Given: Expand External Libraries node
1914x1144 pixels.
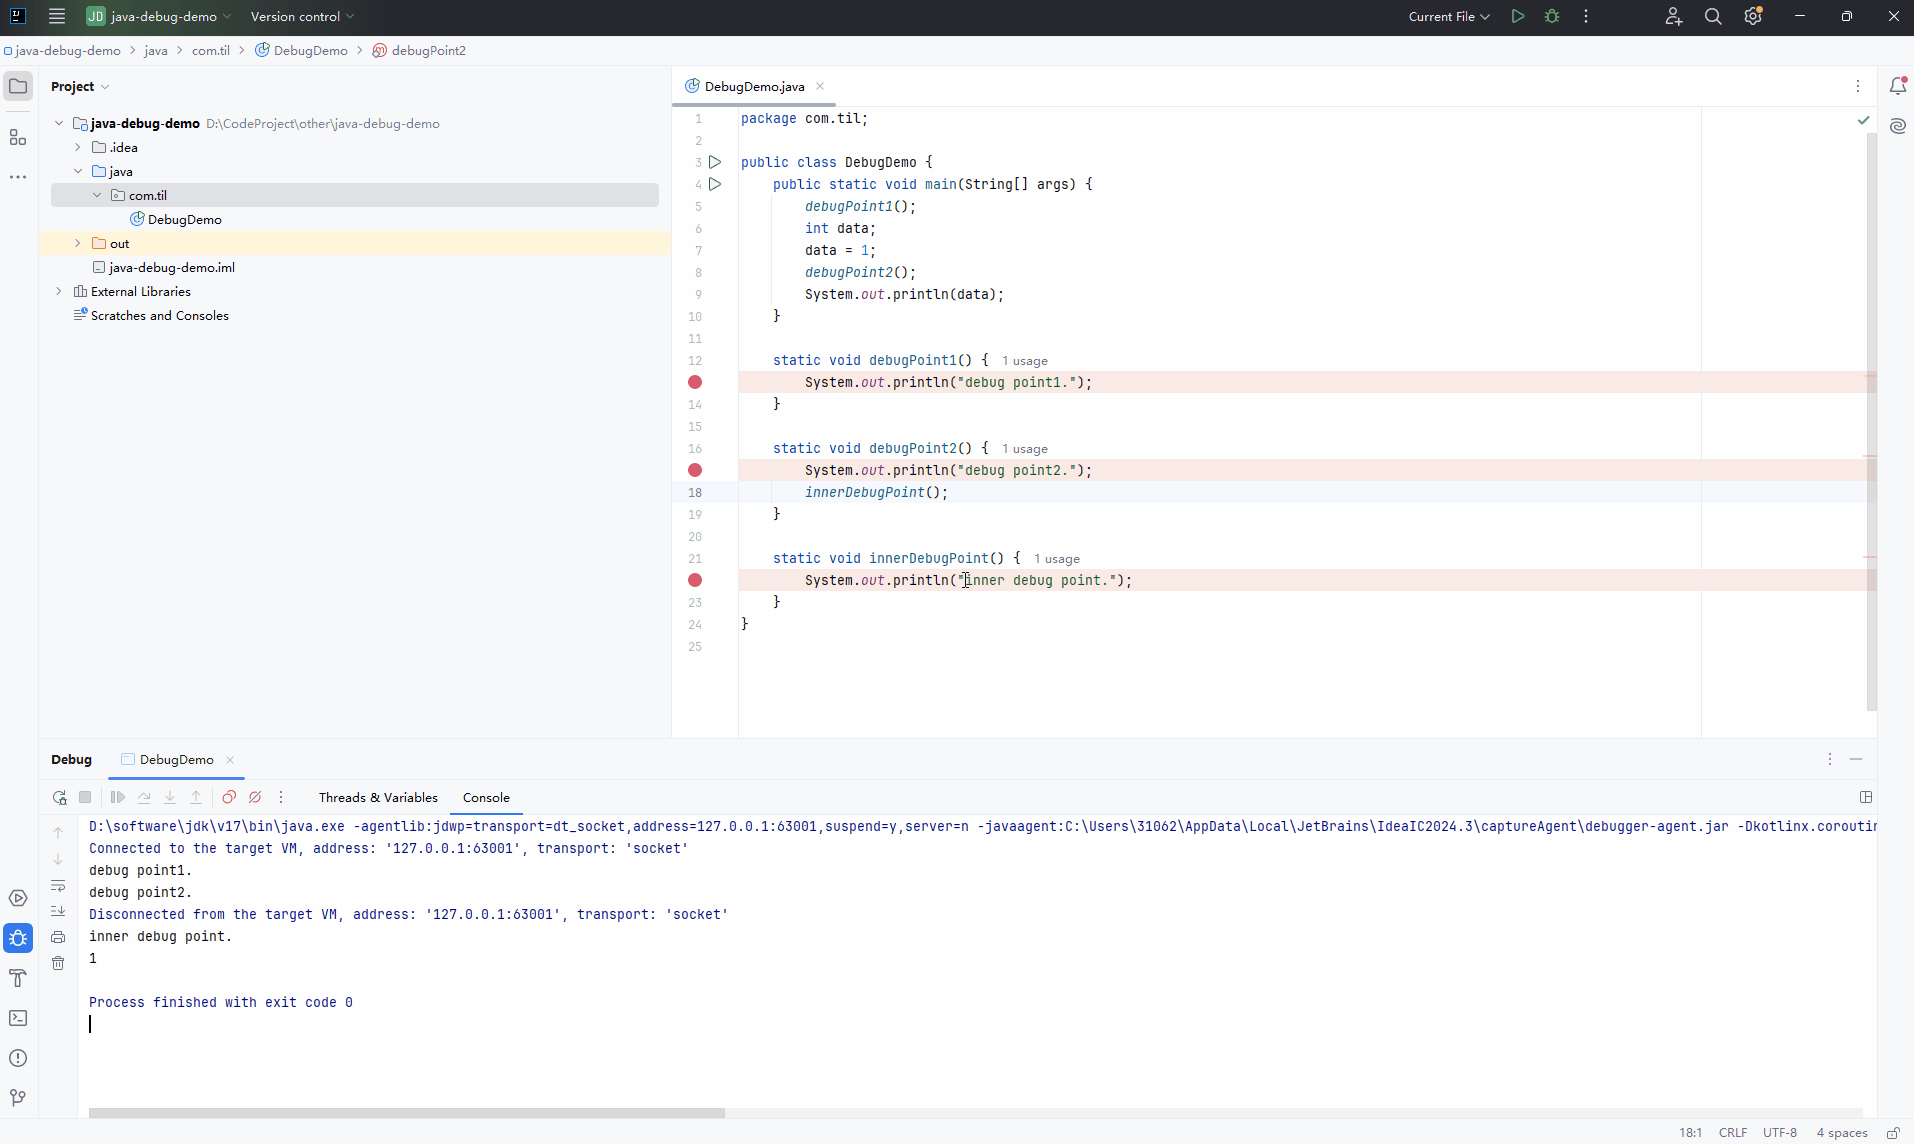Looking at the screenshot, I should 59,291.
